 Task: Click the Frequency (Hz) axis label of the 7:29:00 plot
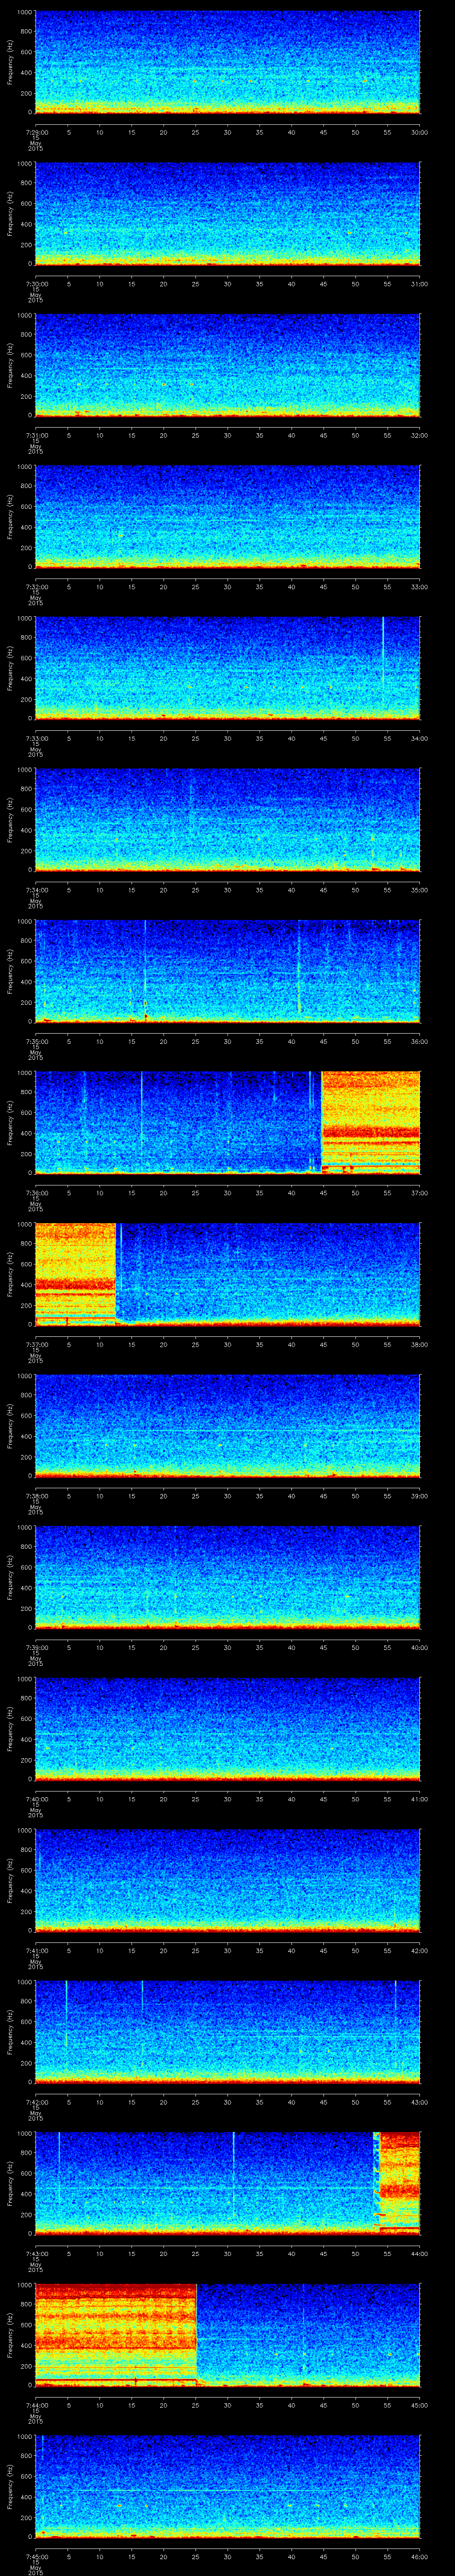click(x=10, y=62)
